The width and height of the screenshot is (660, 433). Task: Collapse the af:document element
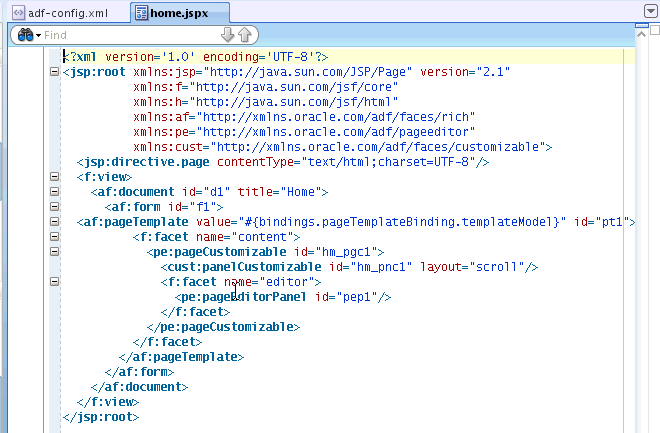click(x=54, y=191)
